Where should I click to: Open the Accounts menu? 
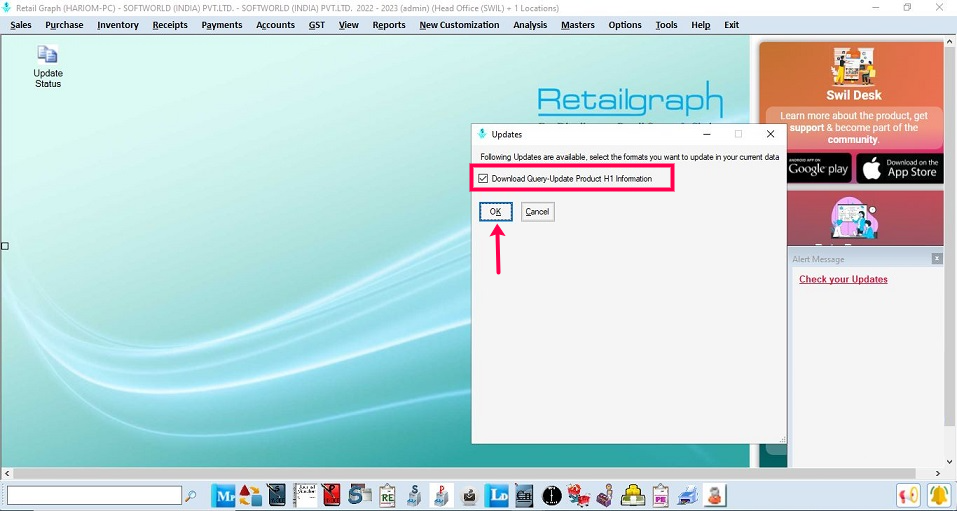[275, 25]
